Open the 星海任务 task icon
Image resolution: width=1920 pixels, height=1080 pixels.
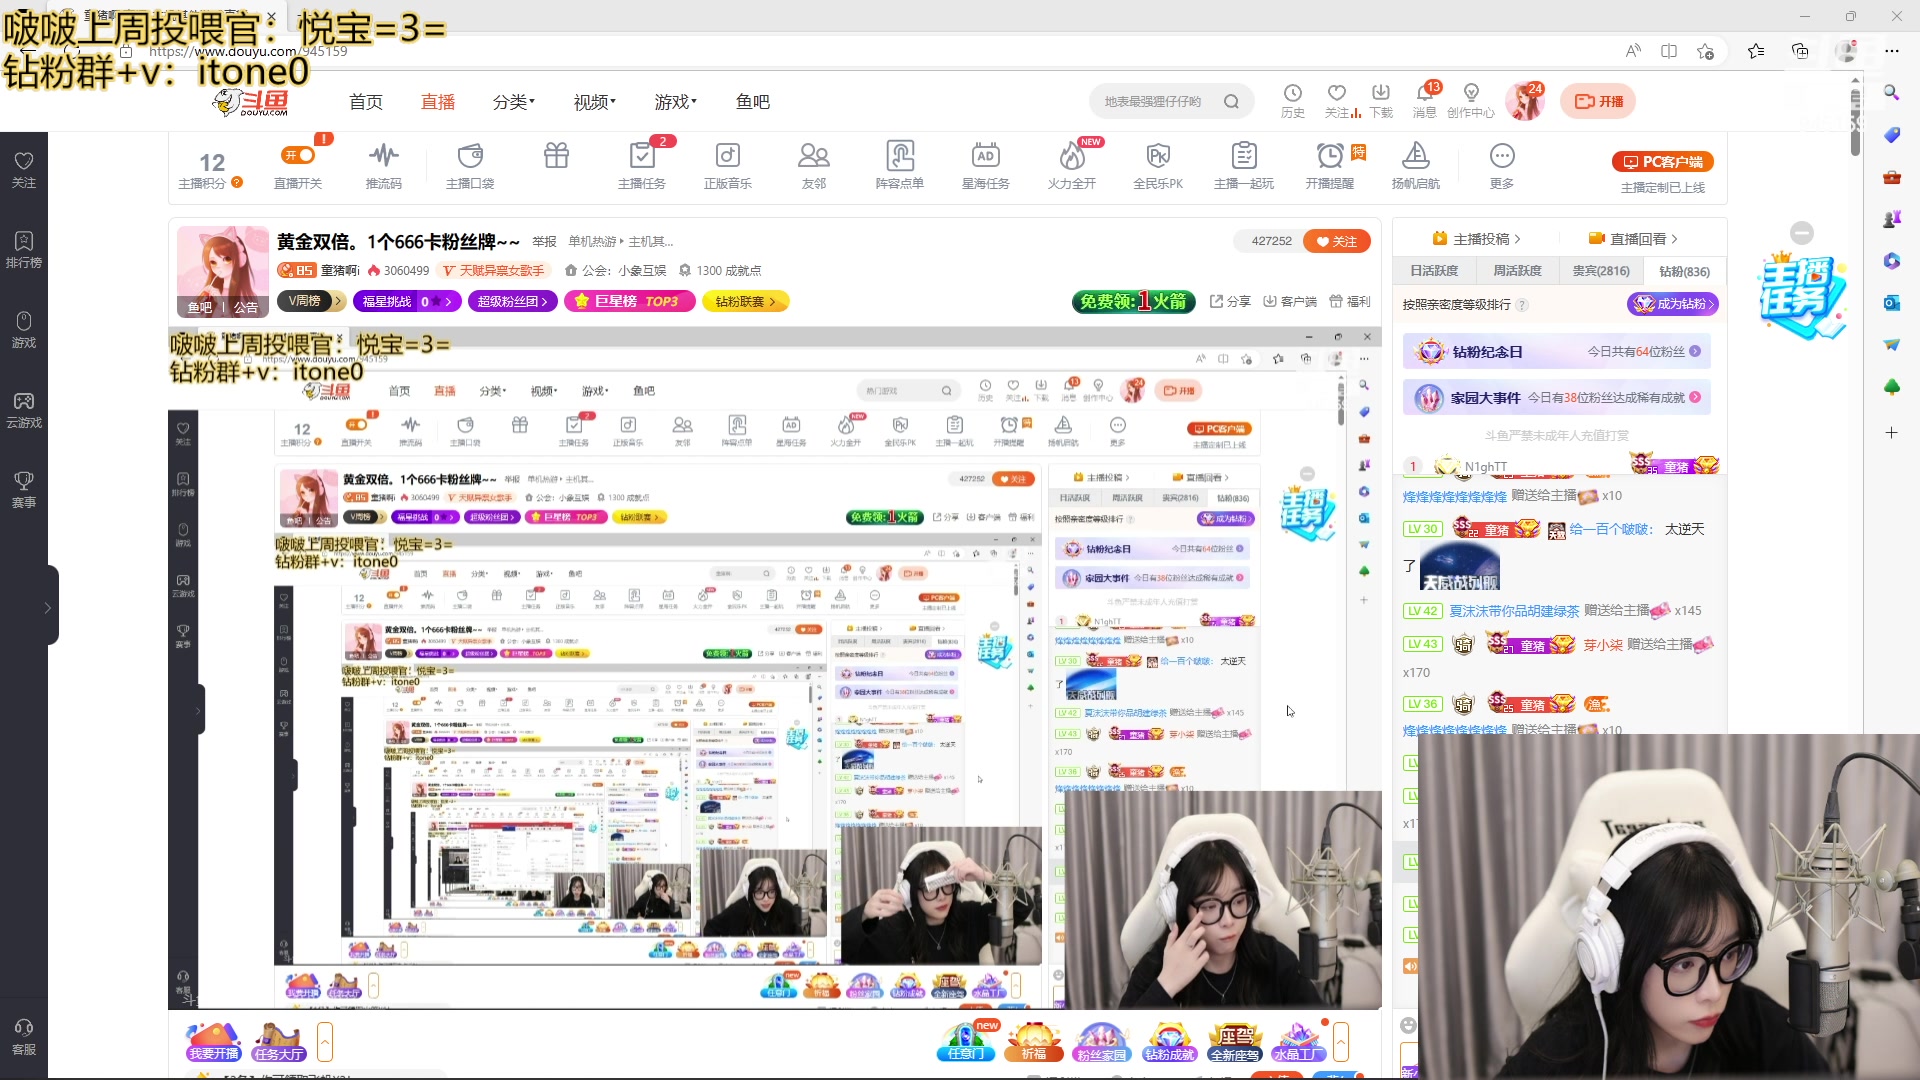click(x=986, y=163)
